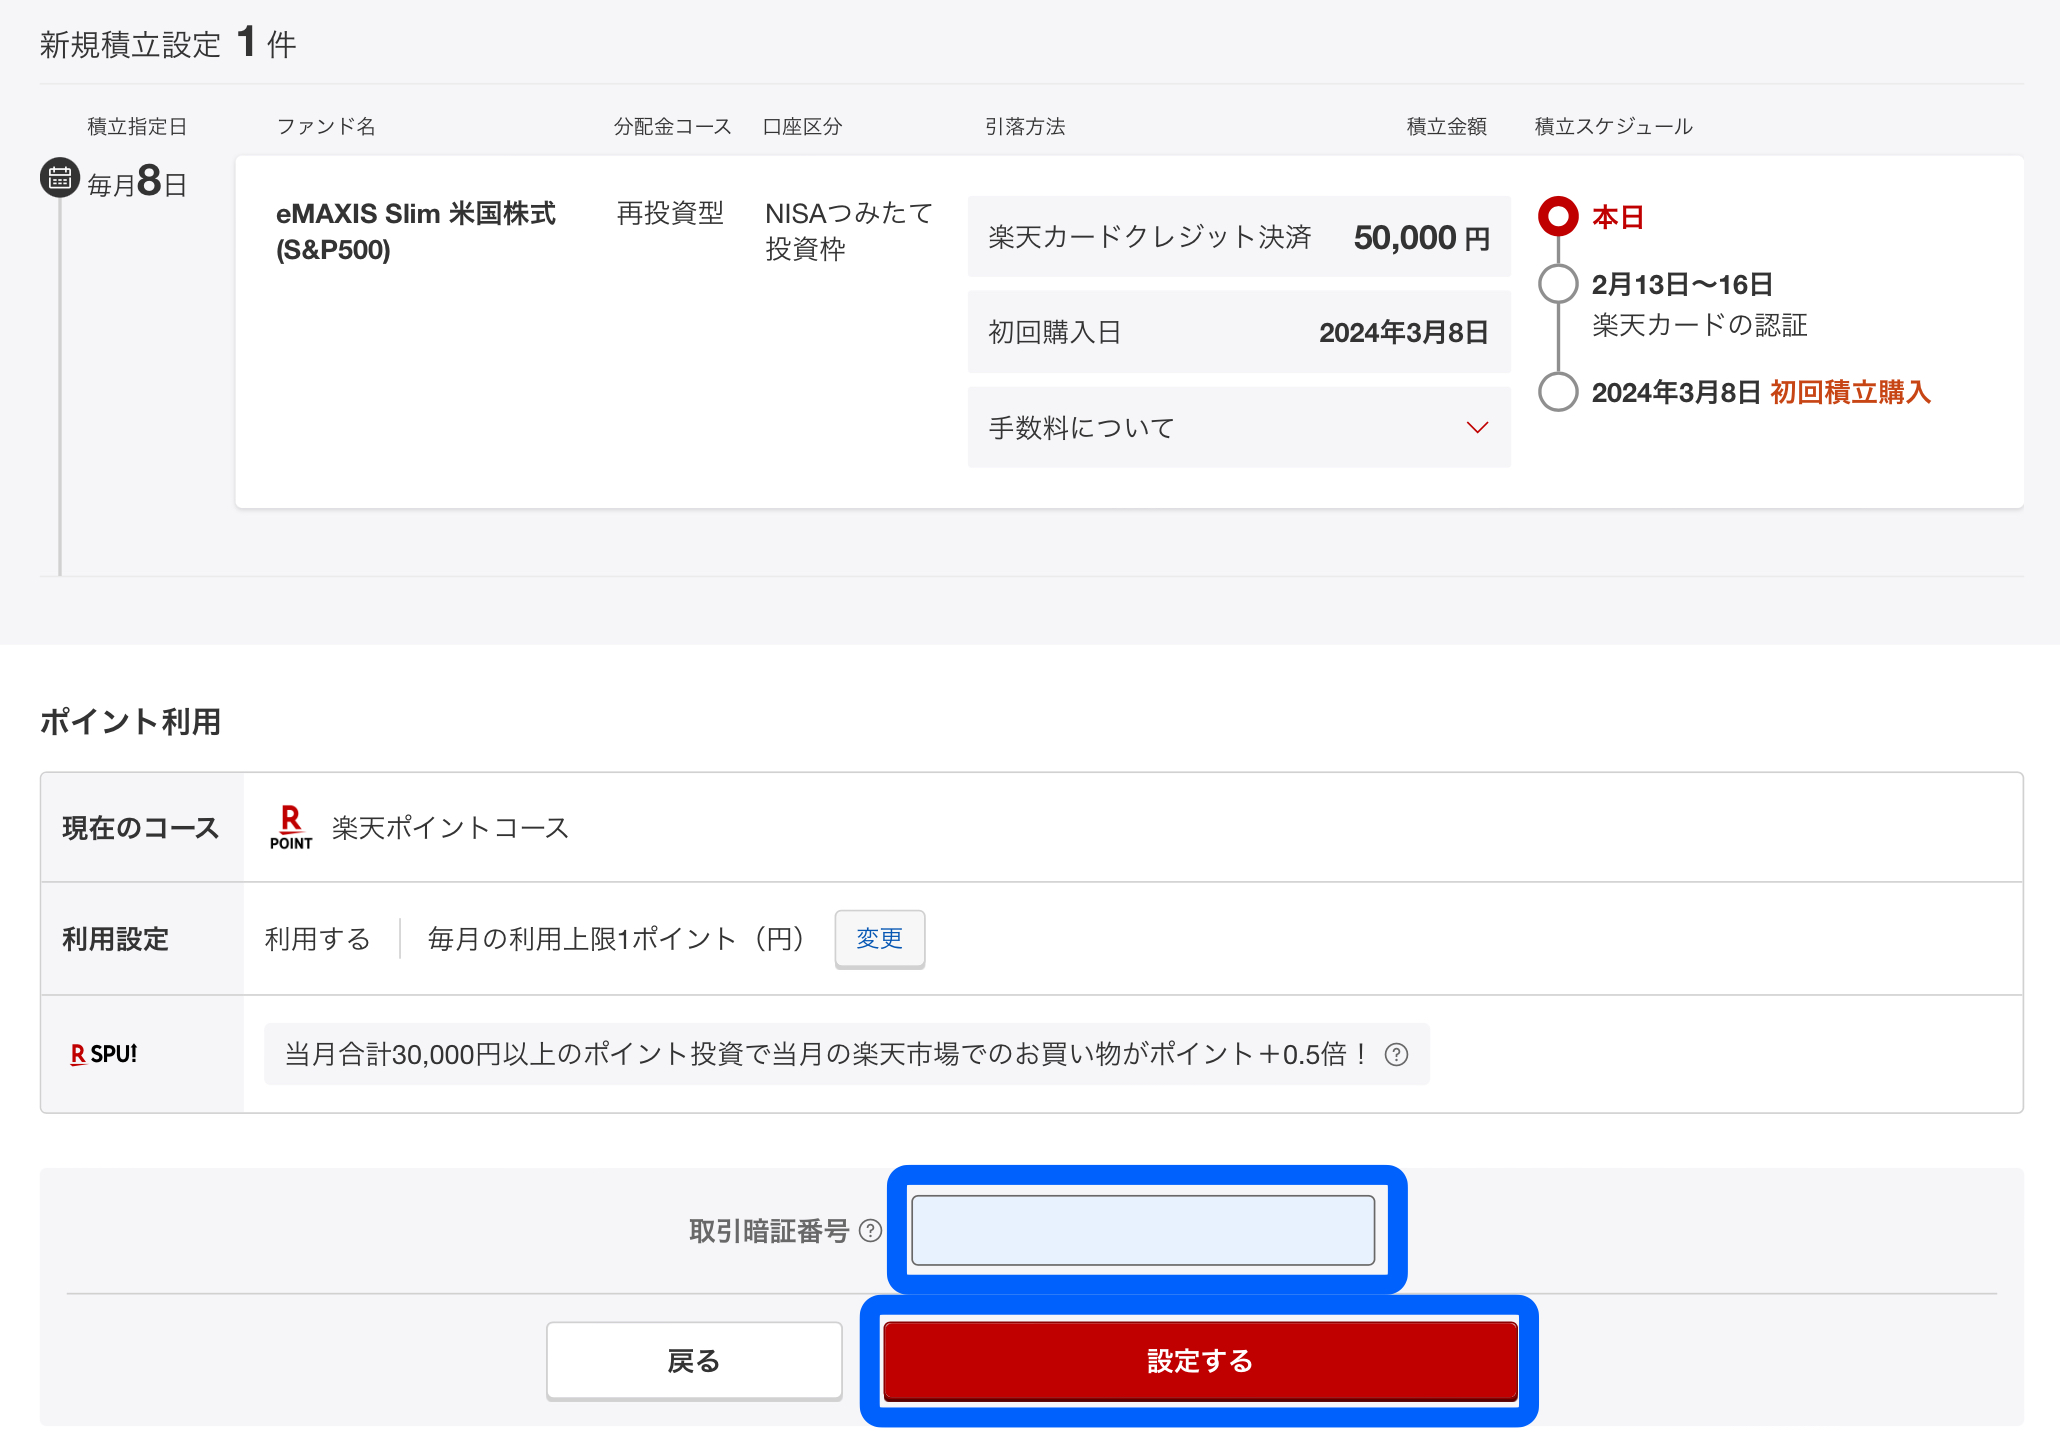Click the 楽天カードの認証 text

[x=1699, y=325]
